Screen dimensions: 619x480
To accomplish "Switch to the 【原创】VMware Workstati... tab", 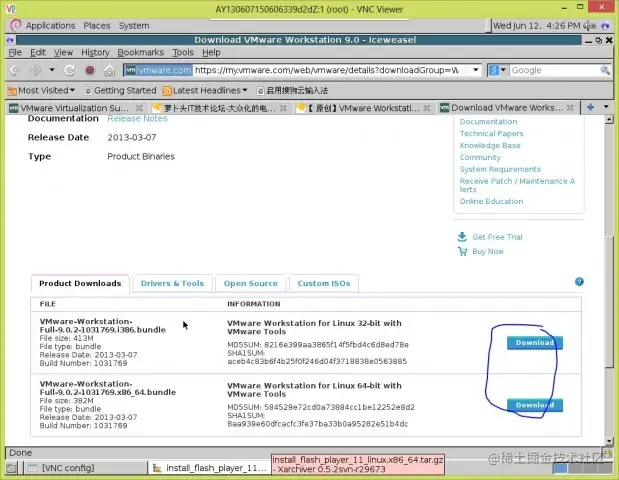I will pos(358,108).
